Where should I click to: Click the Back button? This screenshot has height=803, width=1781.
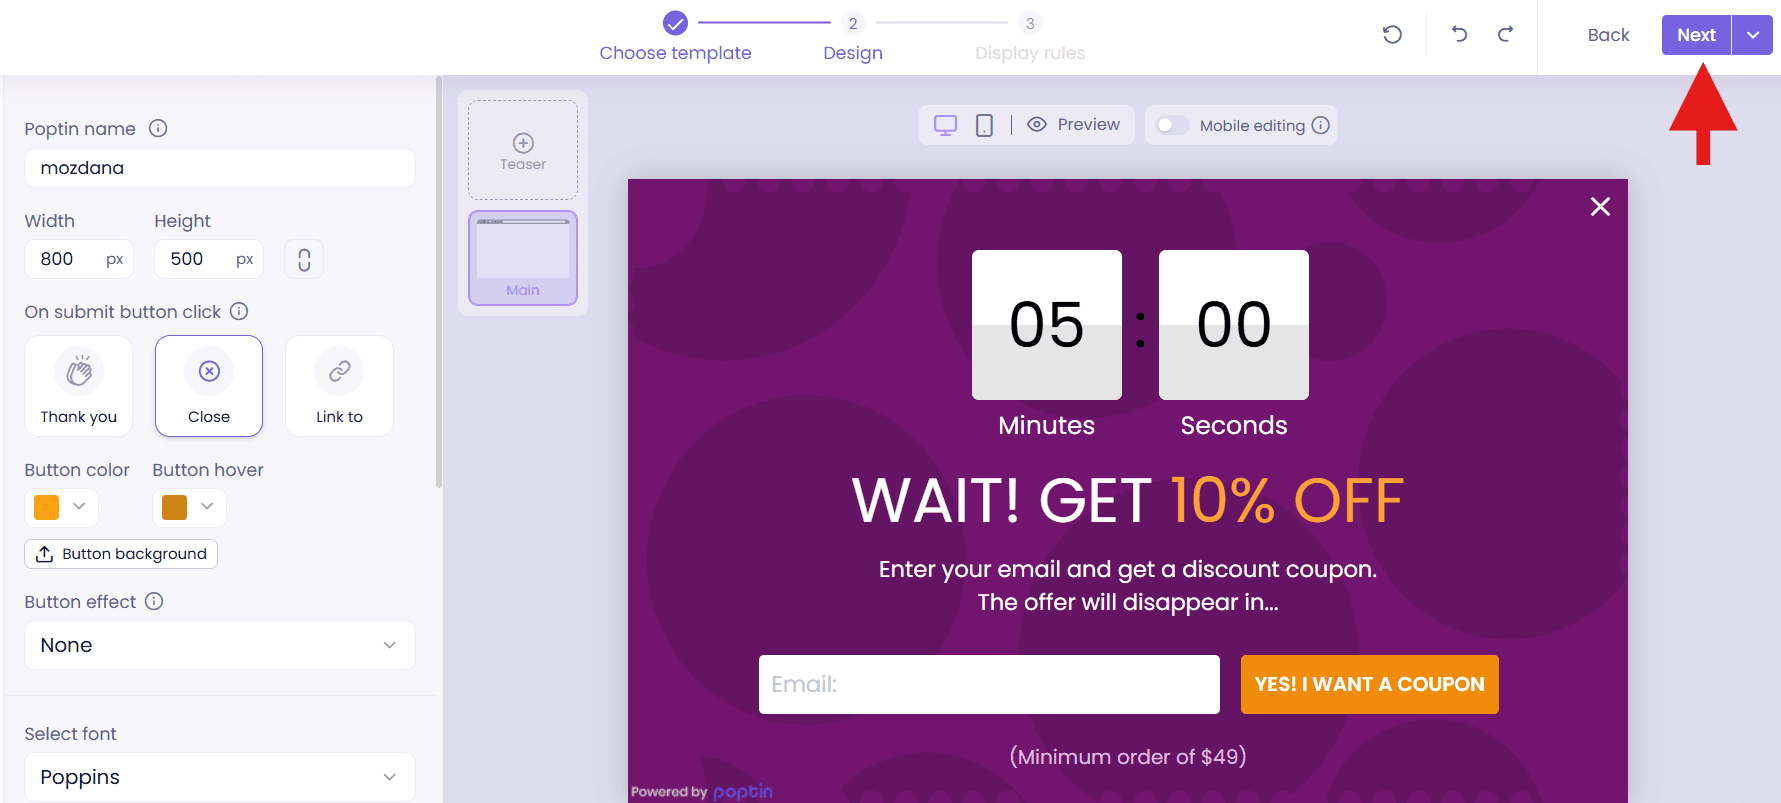1608,35
